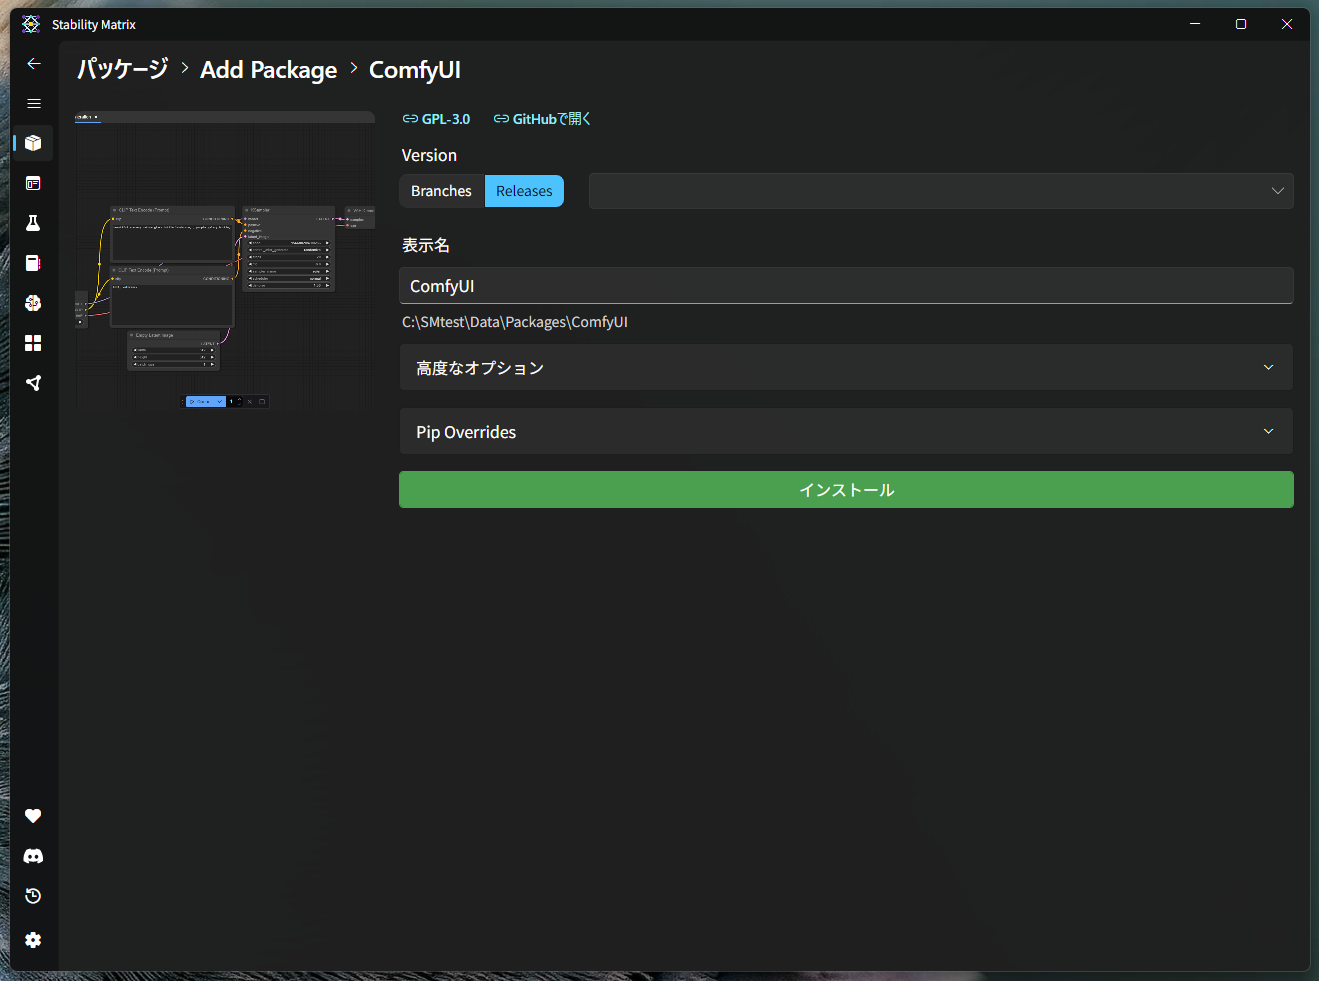Close the Stability Matrix window

(1287, 24)
